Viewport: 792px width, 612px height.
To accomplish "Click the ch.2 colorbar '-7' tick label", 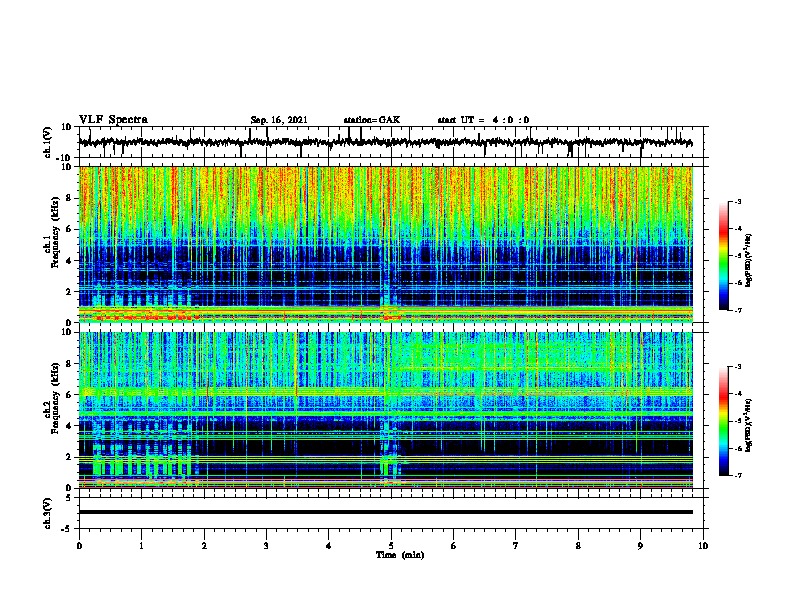I will (x=738, y=476).
